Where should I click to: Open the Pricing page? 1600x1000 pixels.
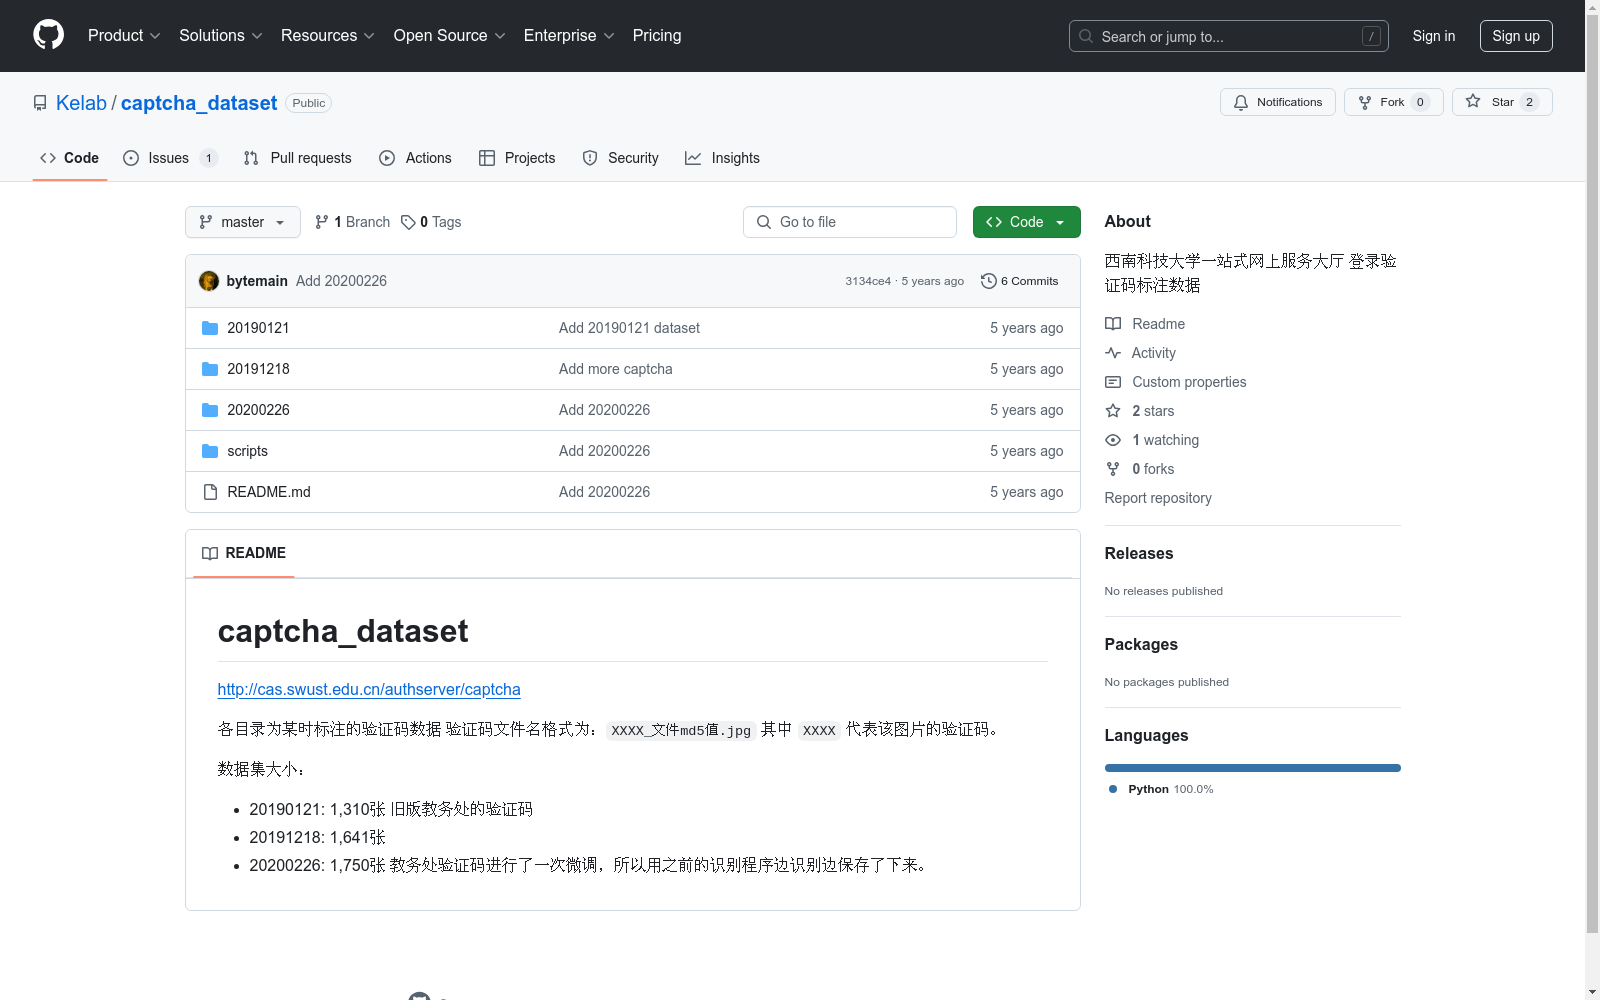coord(657,35)
